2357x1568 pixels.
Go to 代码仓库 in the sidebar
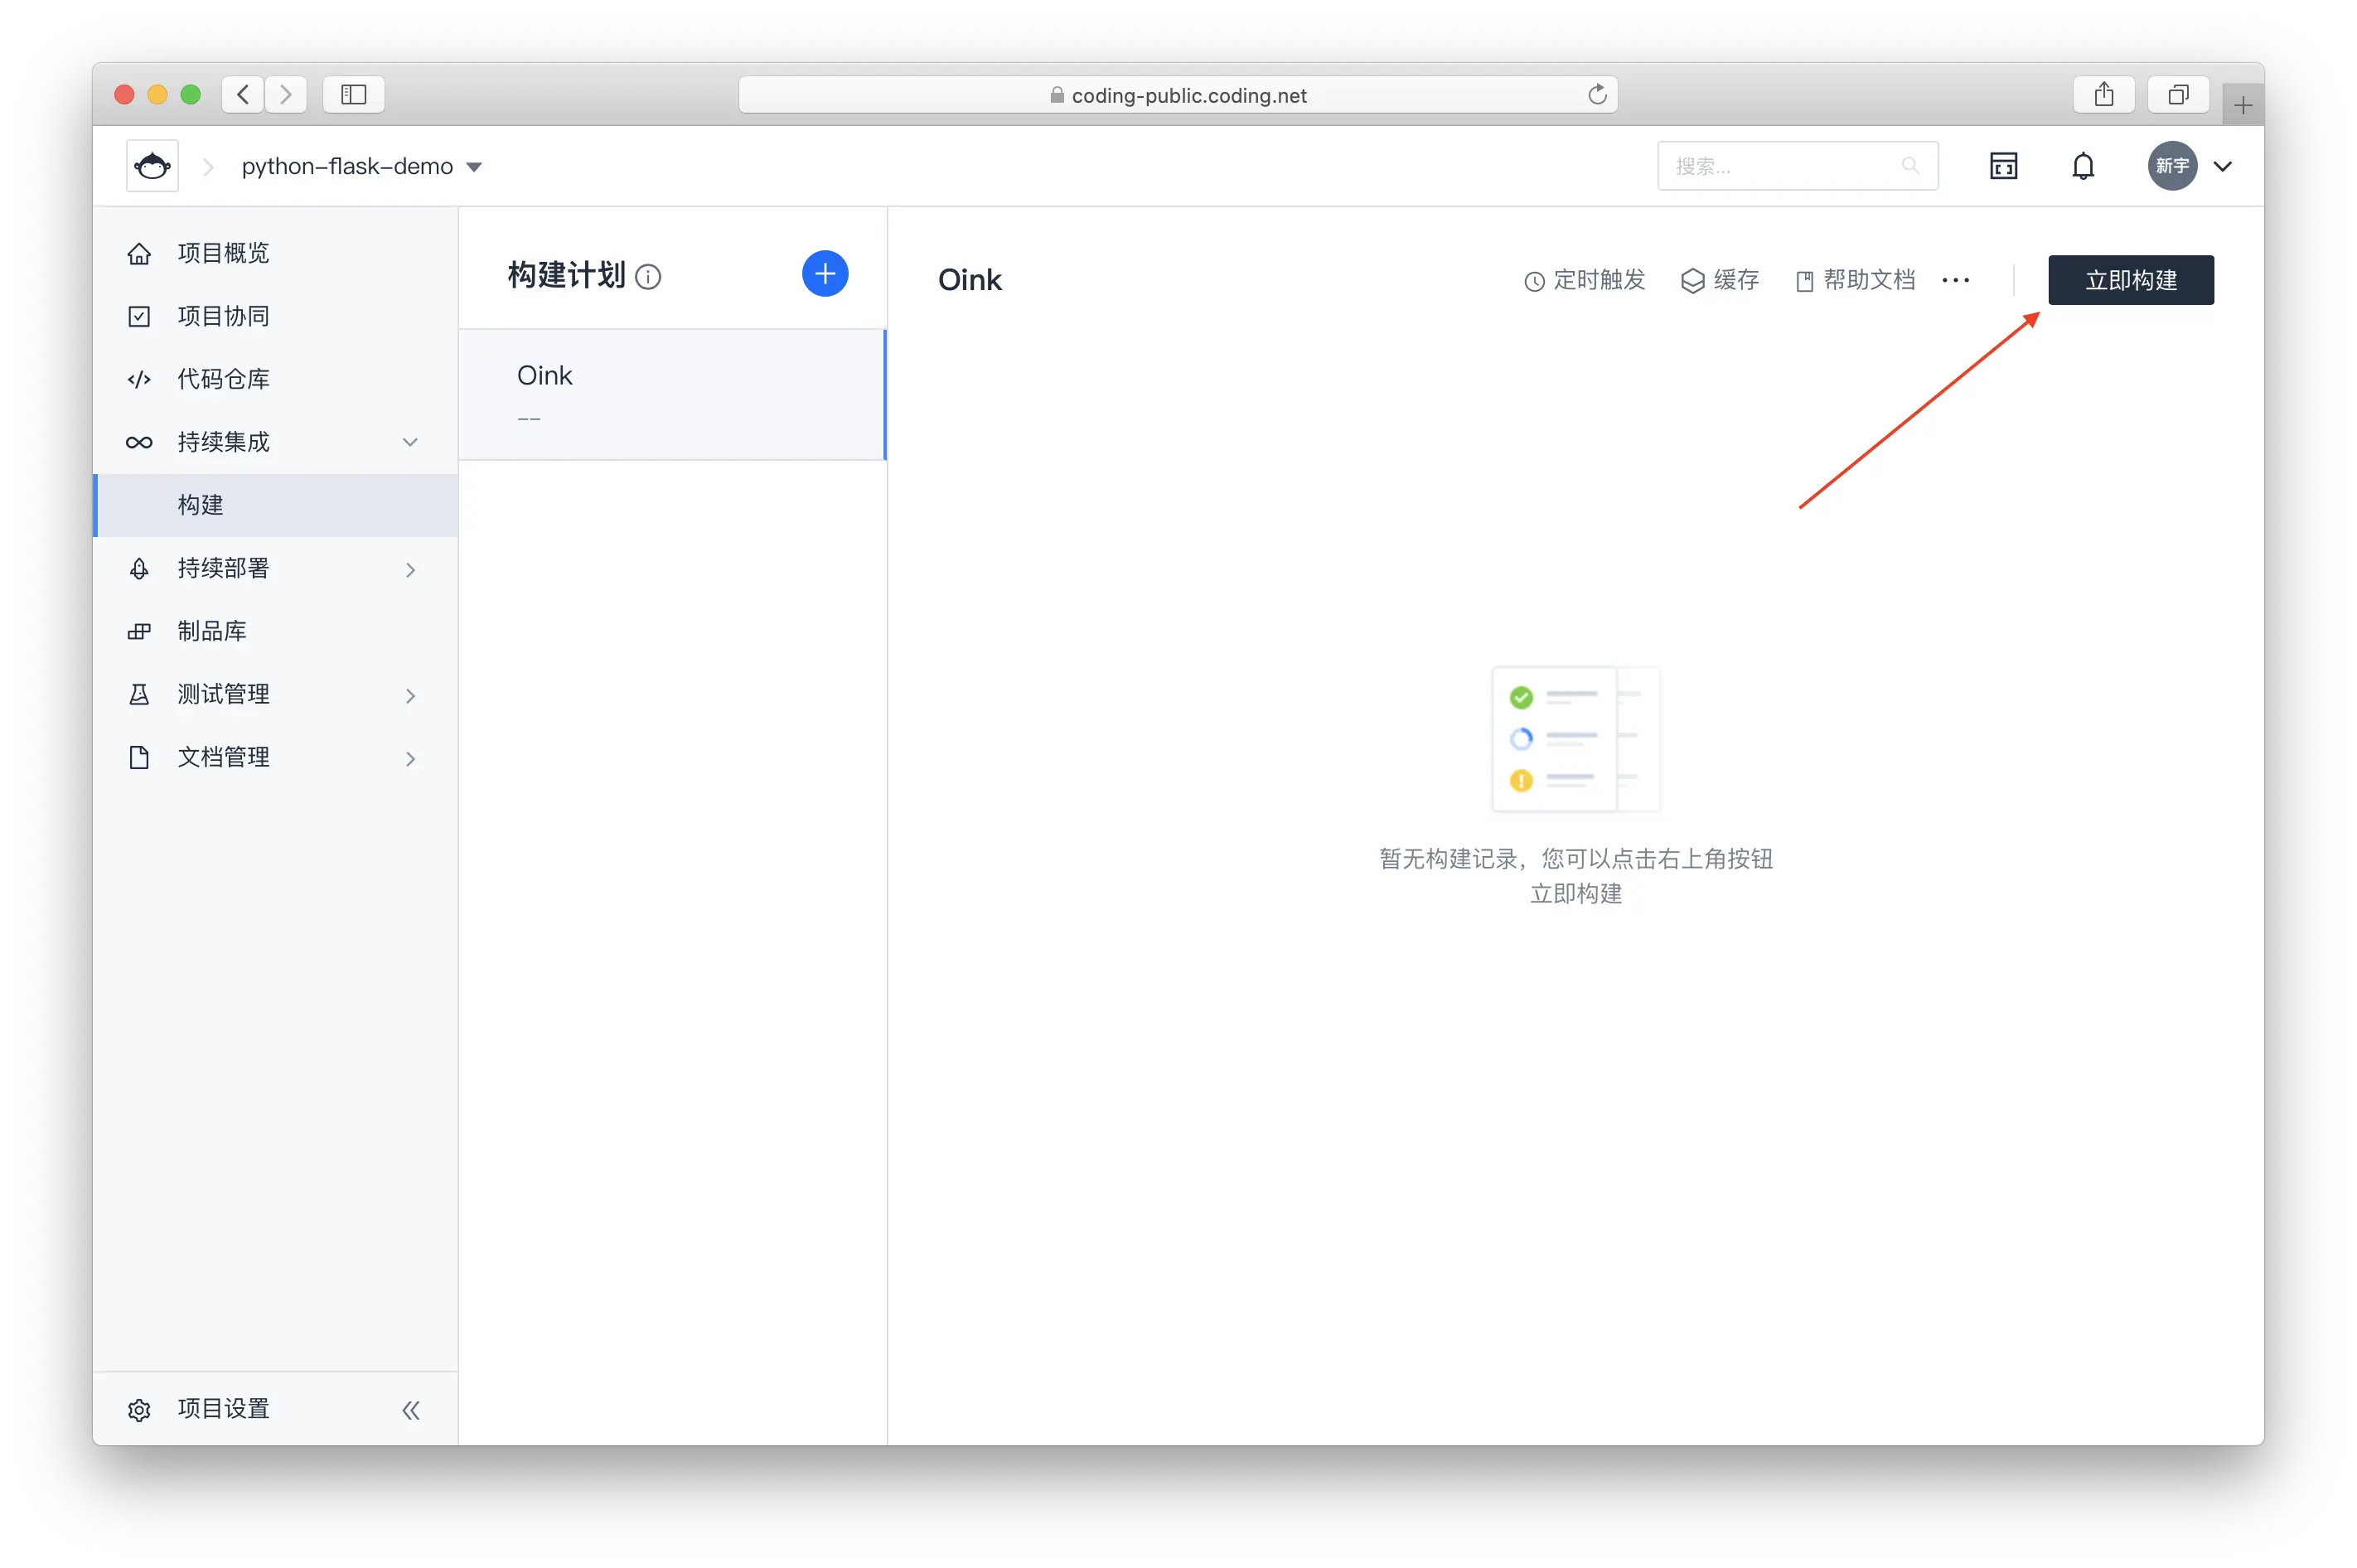tap(223, 379)
